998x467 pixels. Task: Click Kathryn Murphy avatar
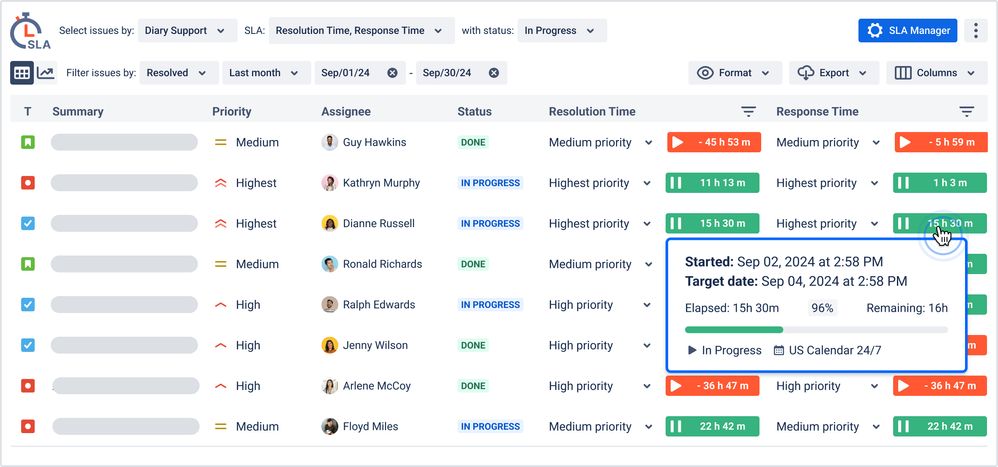(329, 183)
